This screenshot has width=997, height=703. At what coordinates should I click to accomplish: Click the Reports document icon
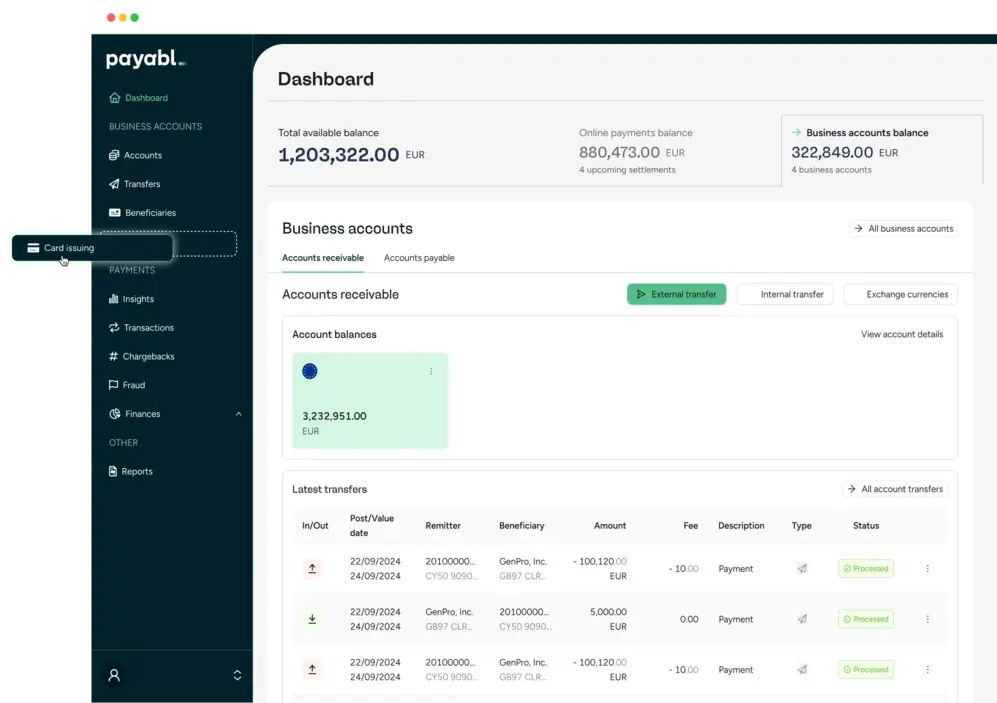(x=114, y=471)
